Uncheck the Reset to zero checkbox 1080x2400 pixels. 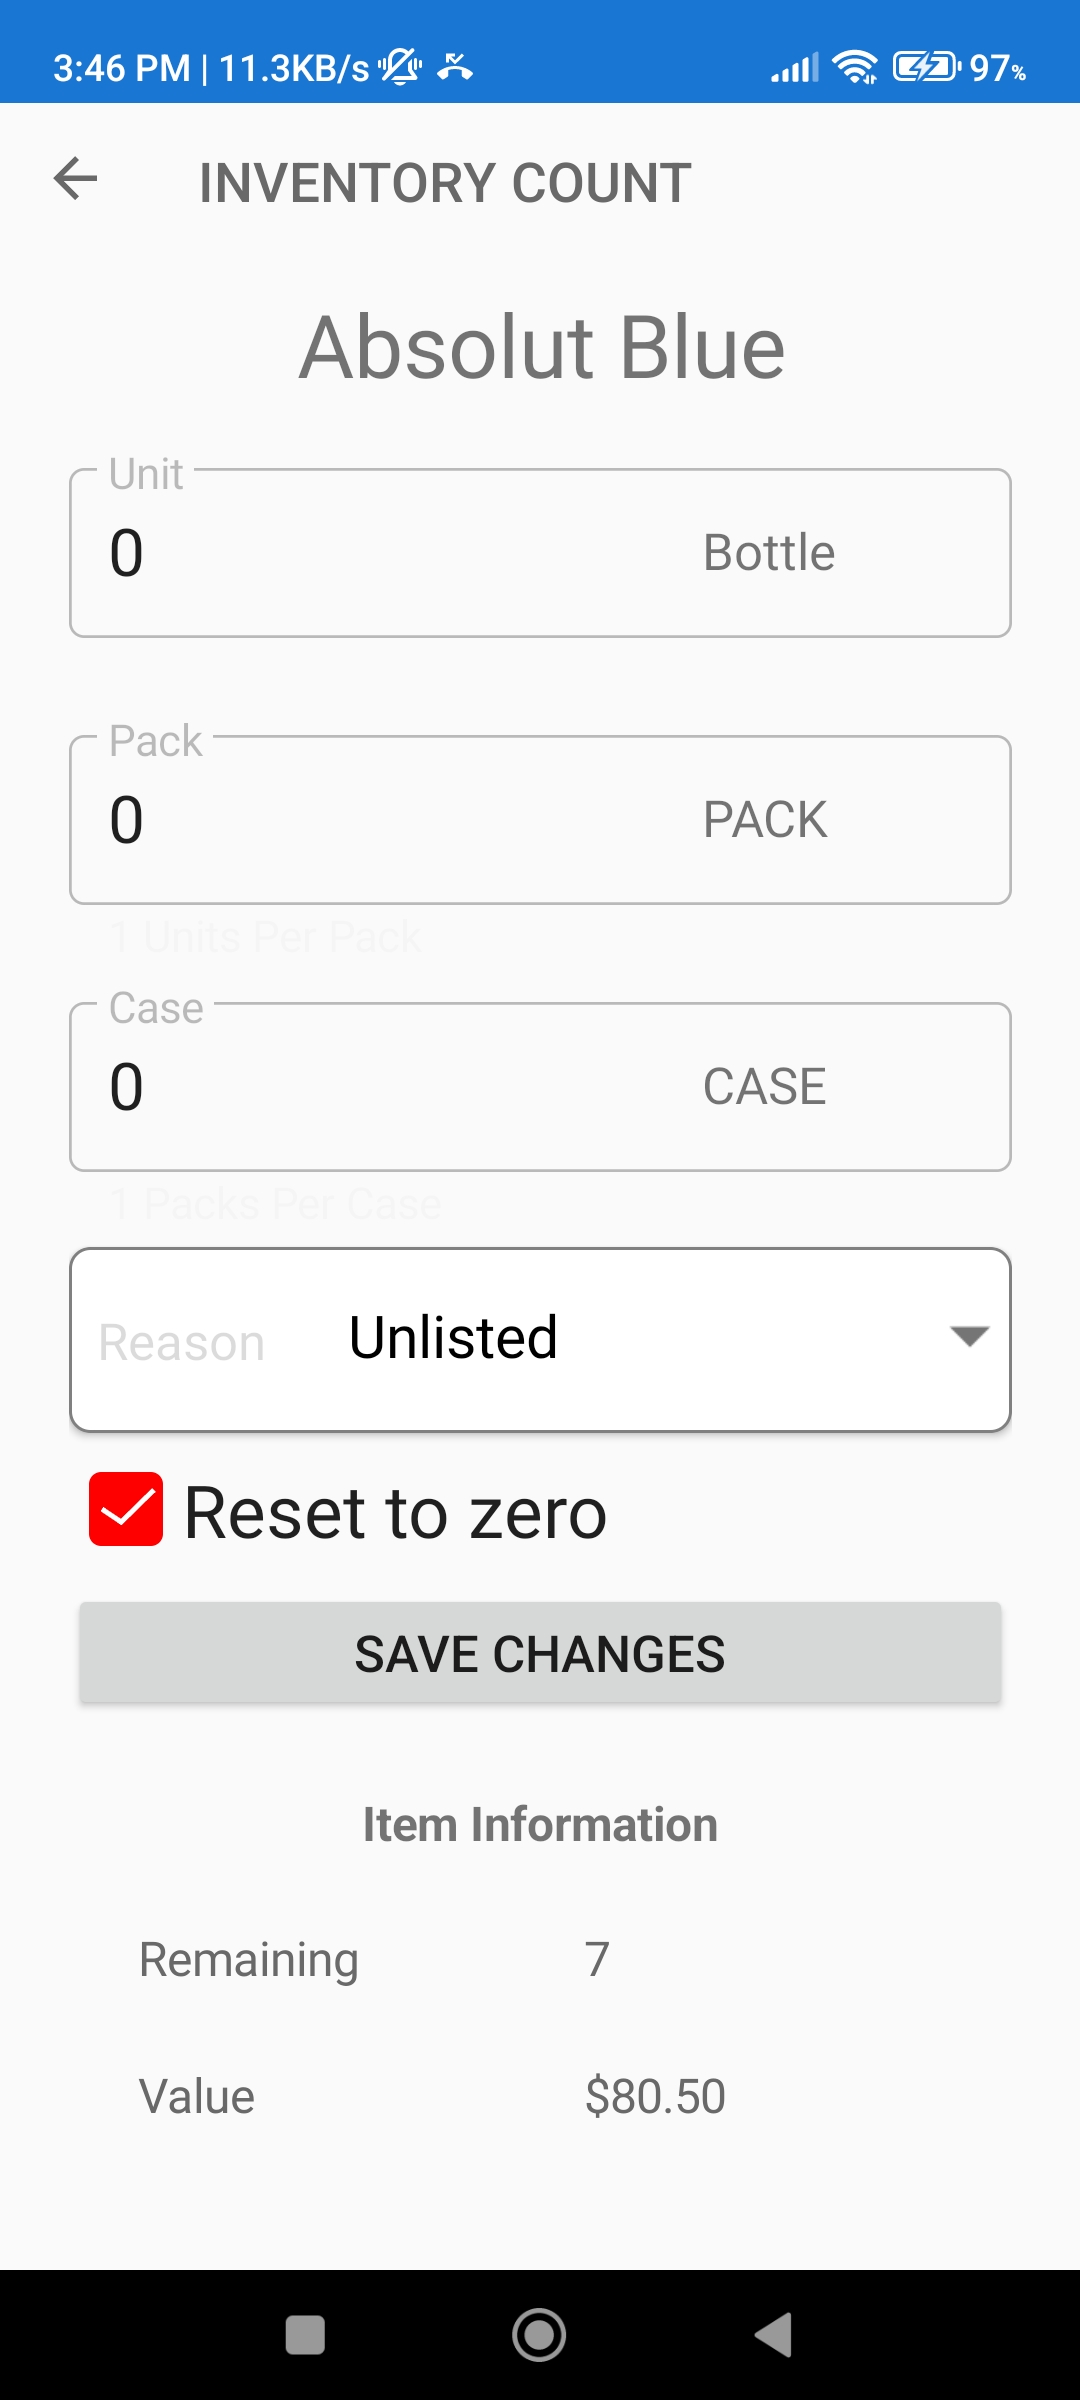126,1509
